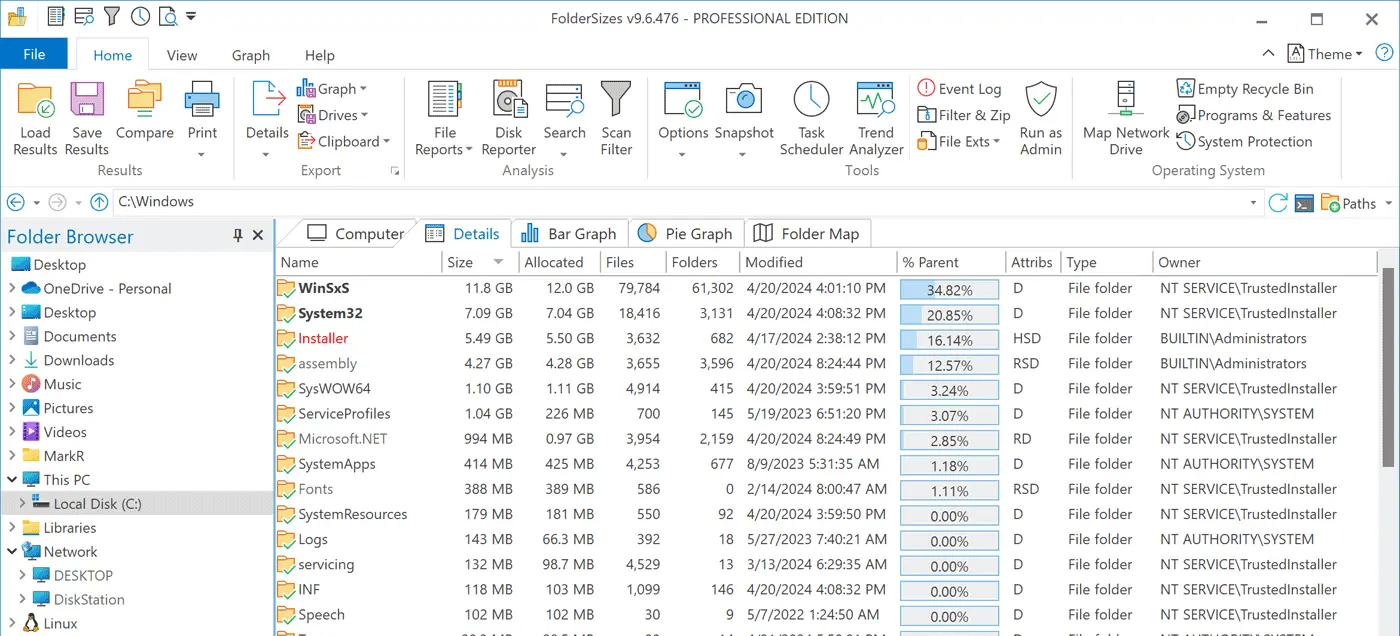
Task: Click Empty Recycle Bin
Action: tap(1245, 89)
